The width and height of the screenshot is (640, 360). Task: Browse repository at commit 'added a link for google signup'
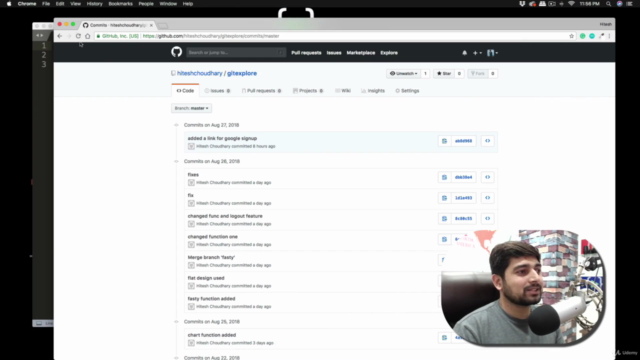487,141
